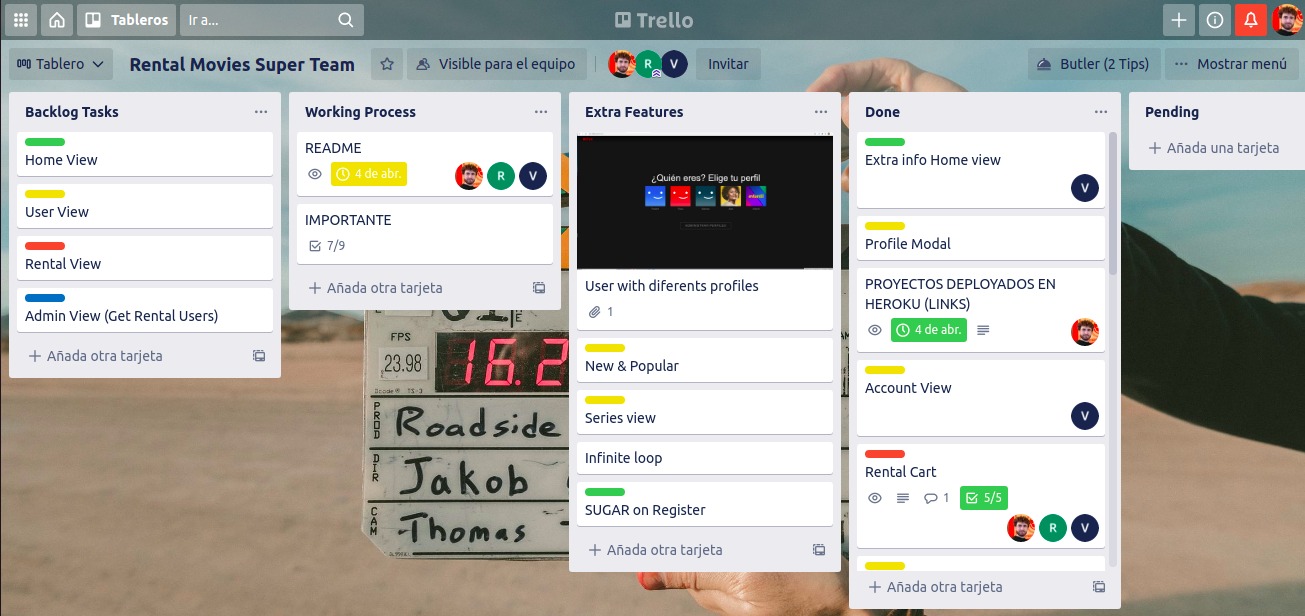
Task: Star this board
Action: tap(387, 64)
